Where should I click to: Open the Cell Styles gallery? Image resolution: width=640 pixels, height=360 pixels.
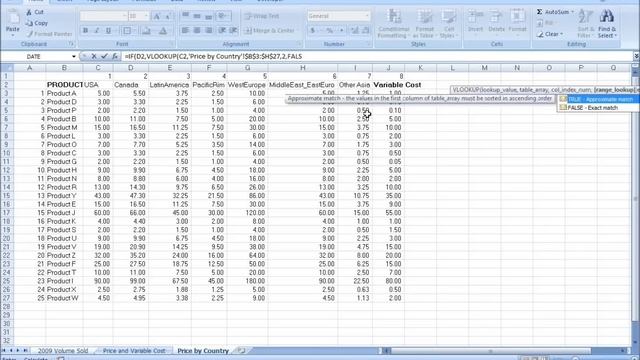point(449,24)
